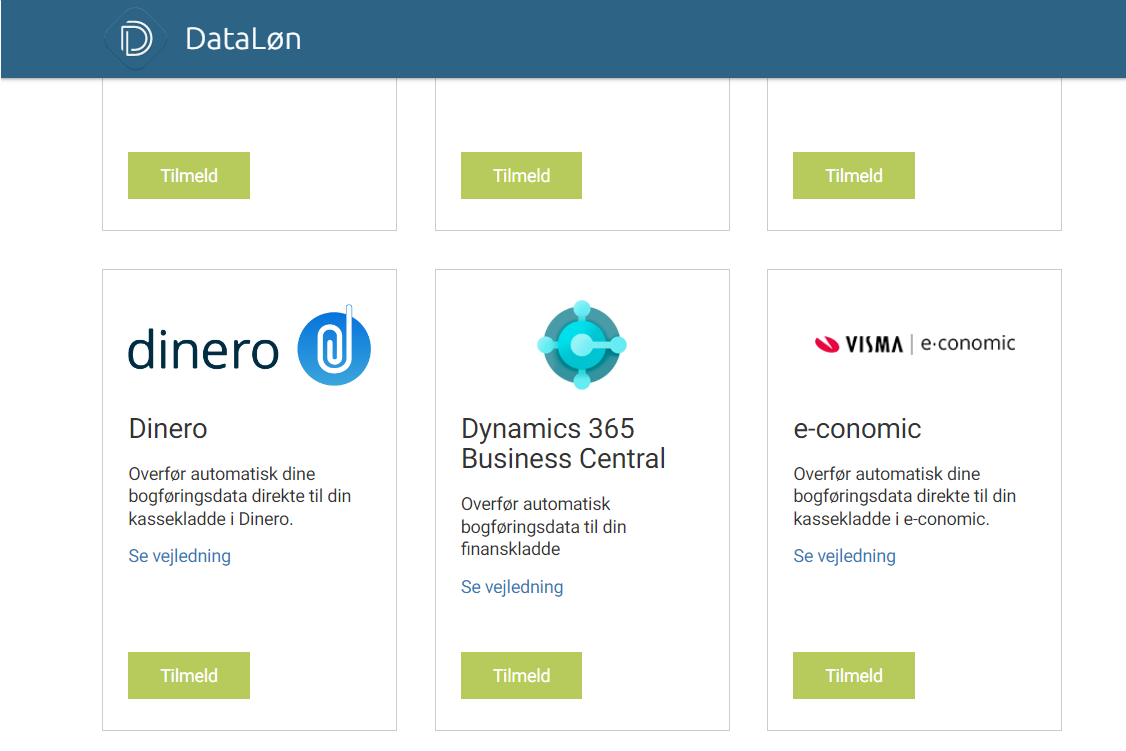
Task: Select the e-conomic card heading
Action: (x=857, y=429)
